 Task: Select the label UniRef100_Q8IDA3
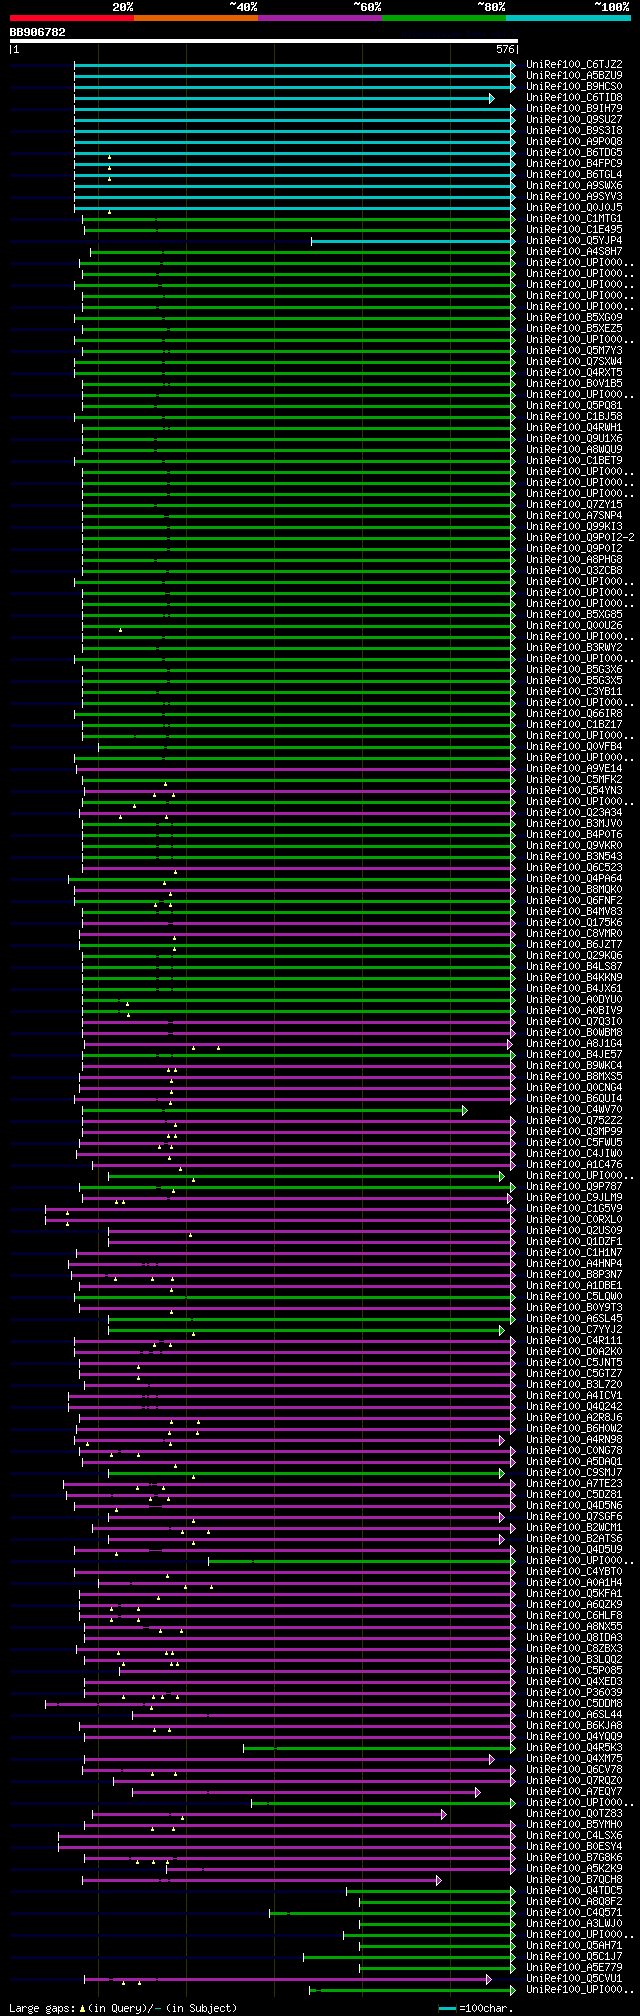pyautogui.click(x=574, y=1638)
